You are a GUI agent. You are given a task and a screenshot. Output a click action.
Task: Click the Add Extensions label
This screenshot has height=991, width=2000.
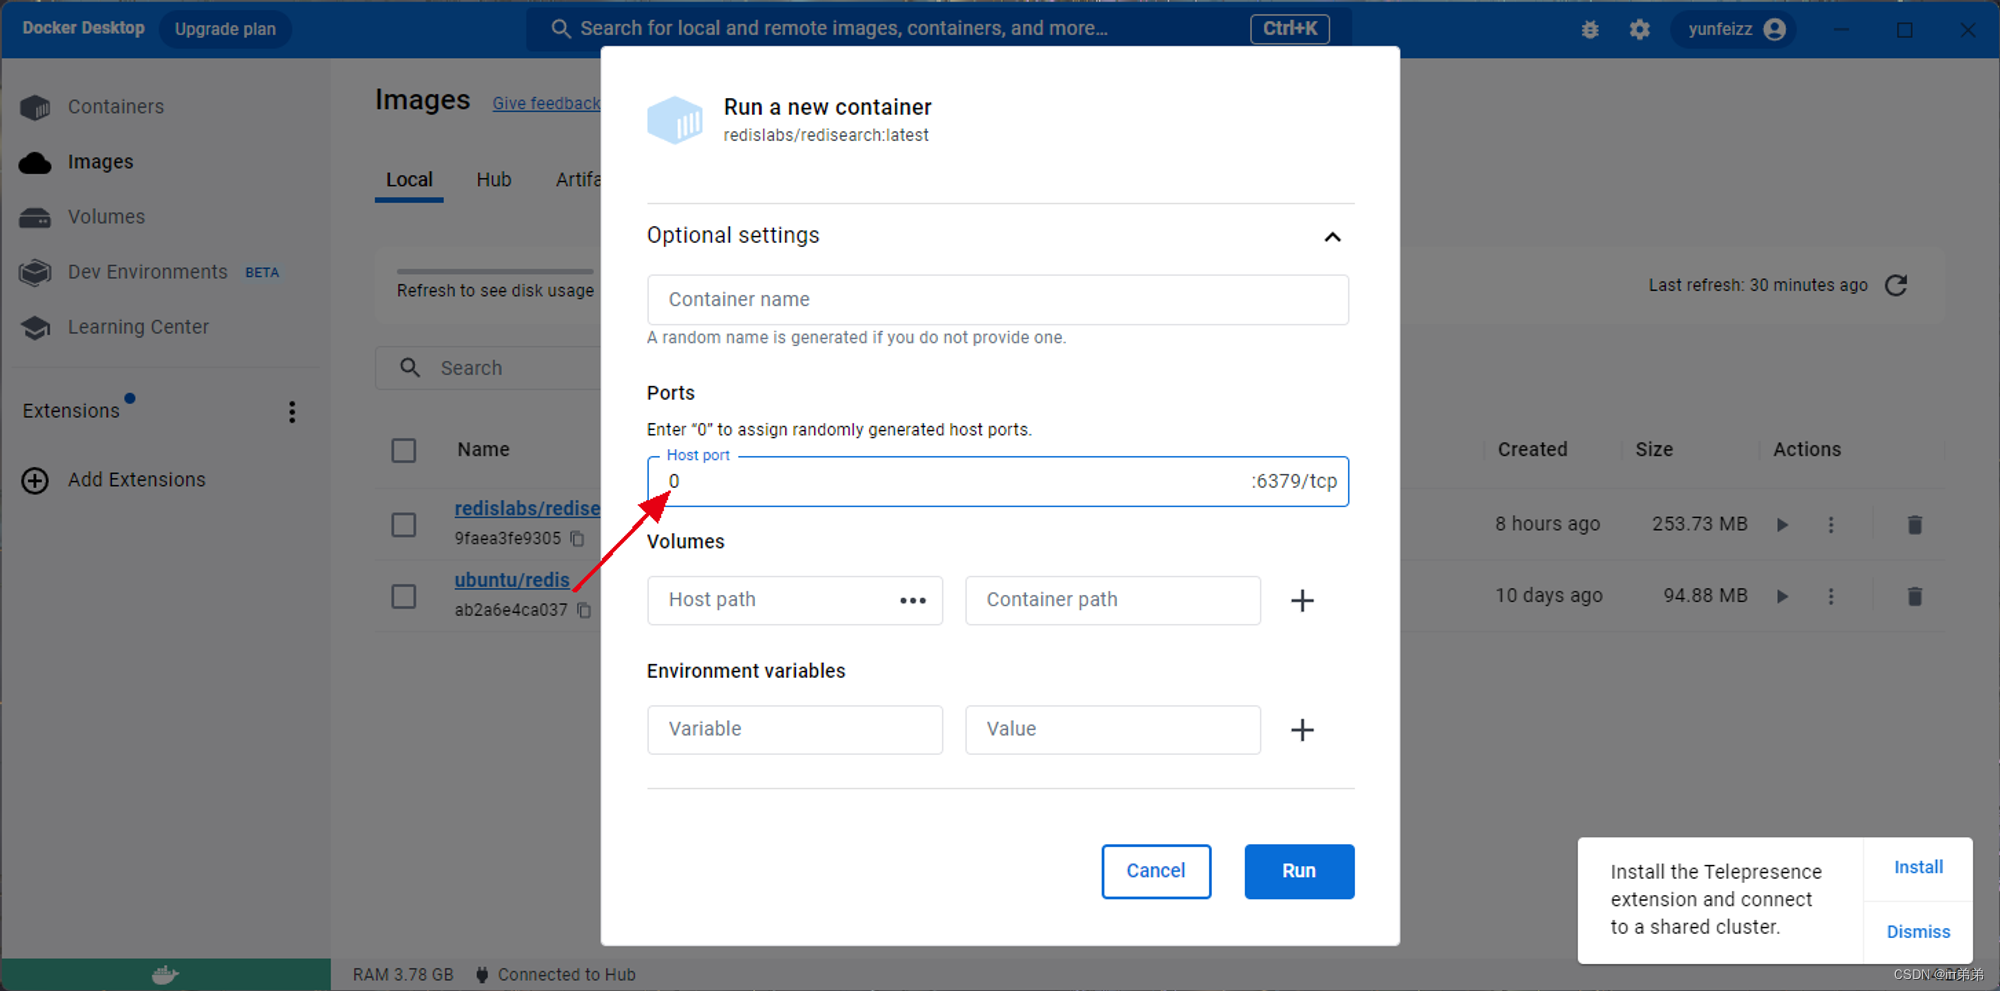(x=137, y=480)
